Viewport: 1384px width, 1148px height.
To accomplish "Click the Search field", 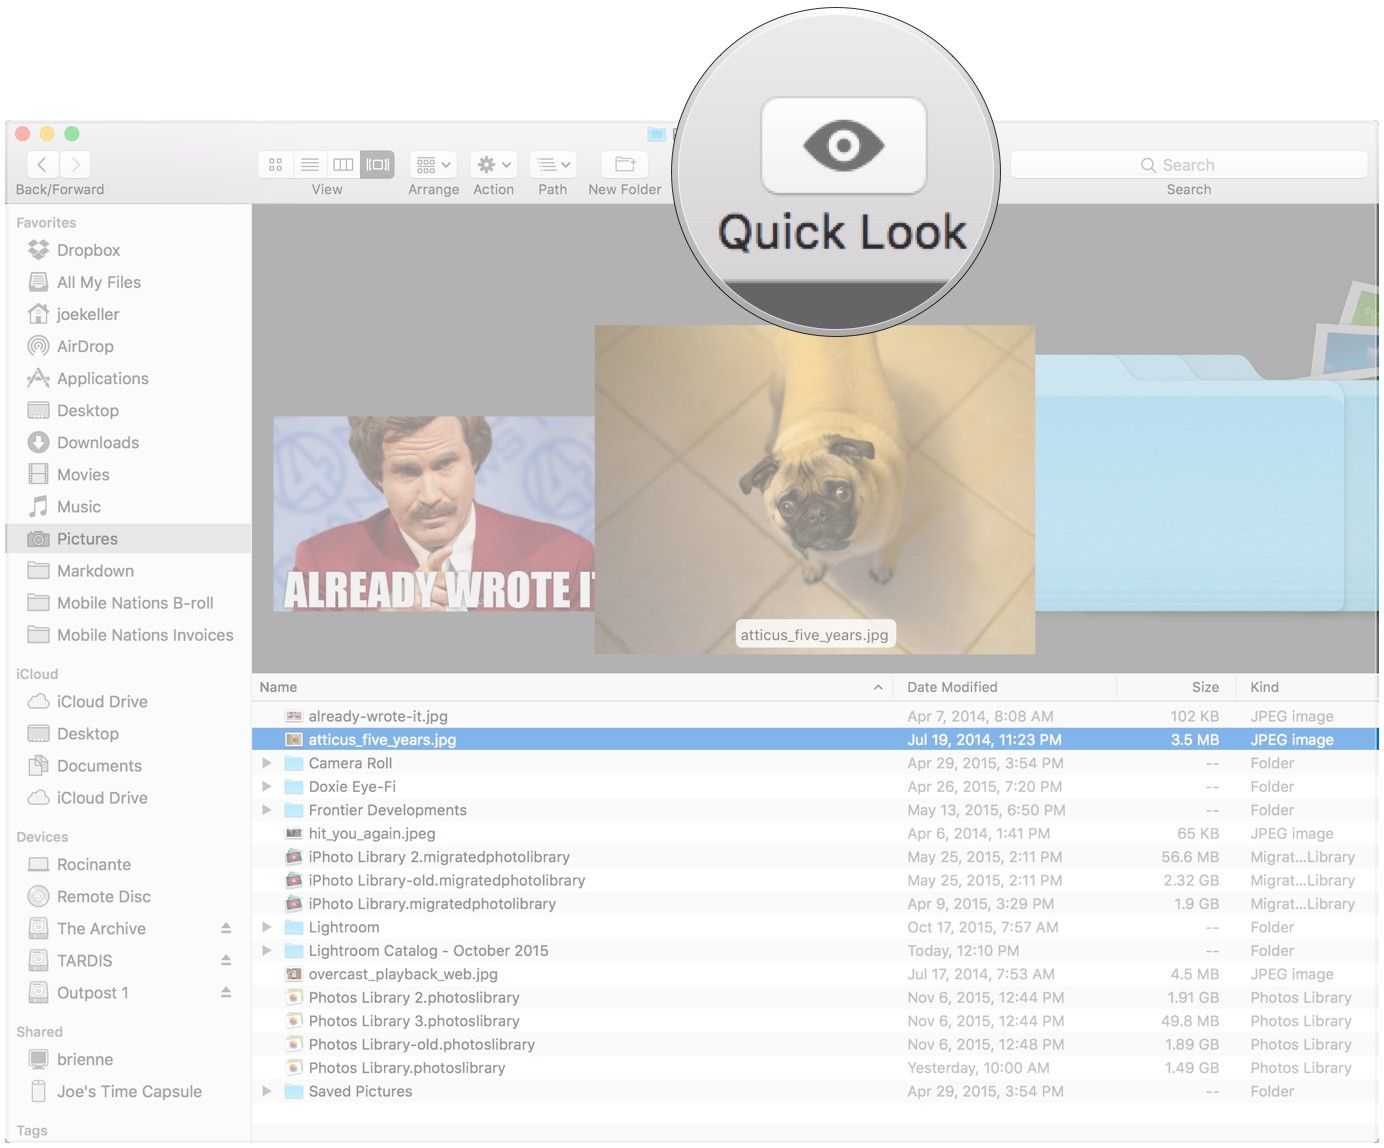I will pos(1188,165).
